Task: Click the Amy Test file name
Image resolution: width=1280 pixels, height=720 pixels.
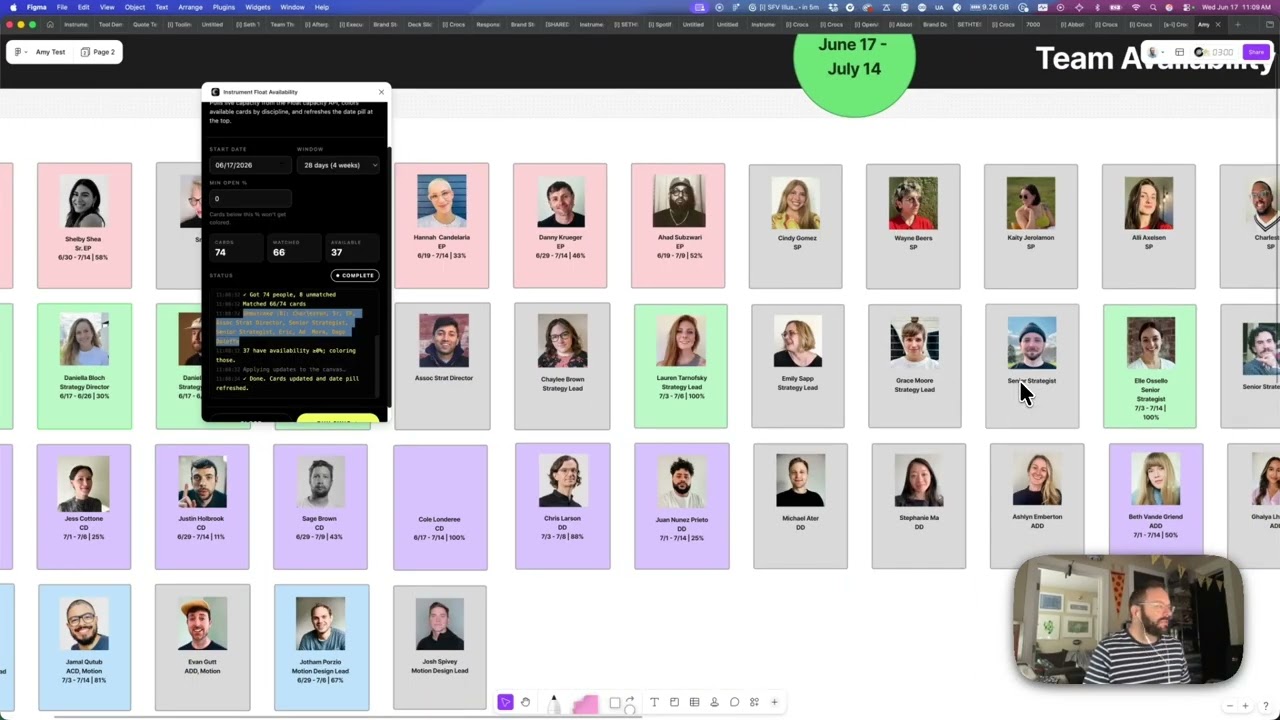Action: click(50, 52)
